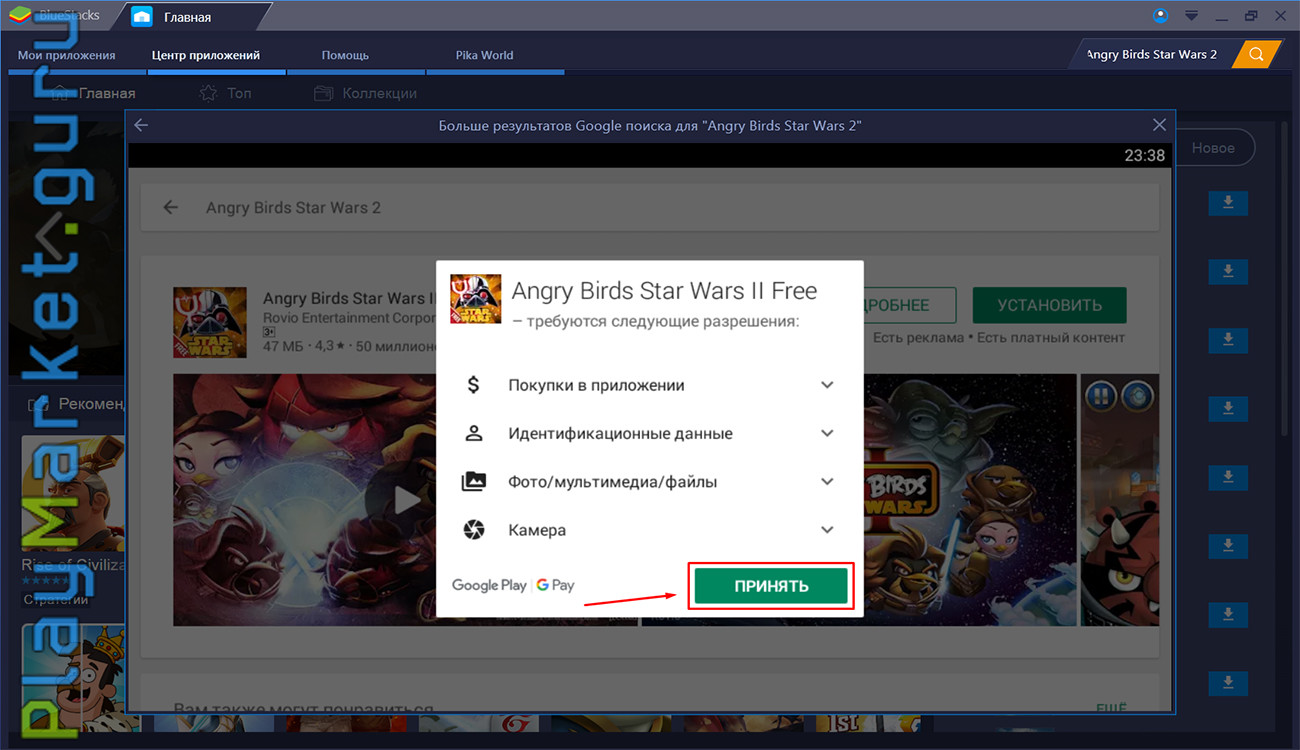1300x750 pixels.
Task: Click the partially hidden ПОДРОБНЕЕ button
Action: (910, 305)
